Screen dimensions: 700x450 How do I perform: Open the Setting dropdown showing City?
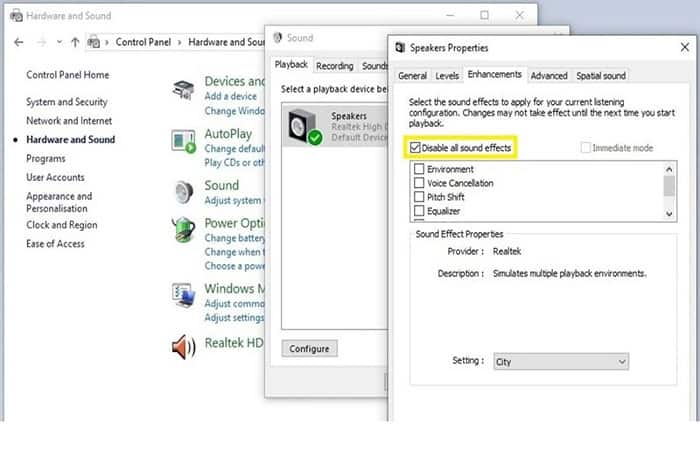point(561,362)
